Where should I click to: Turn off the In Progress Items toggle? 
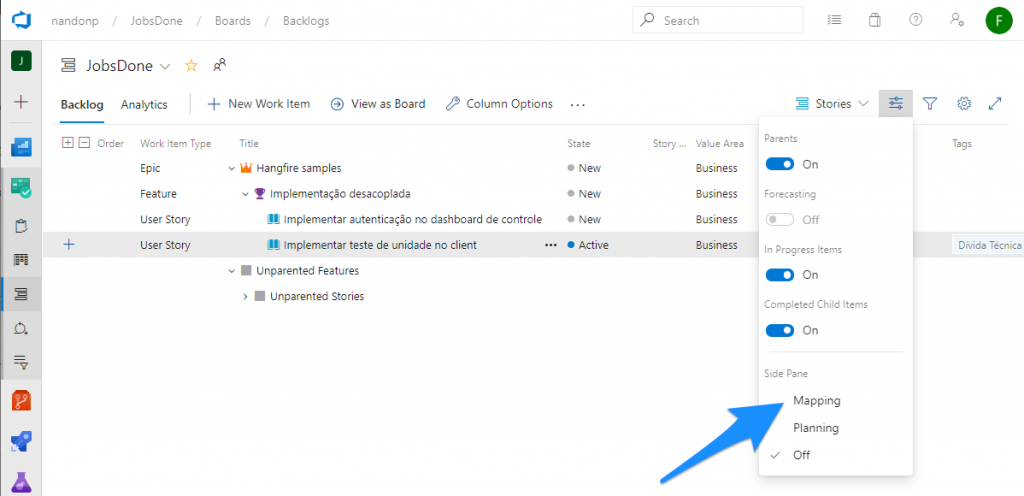click(x=780, y=275)
